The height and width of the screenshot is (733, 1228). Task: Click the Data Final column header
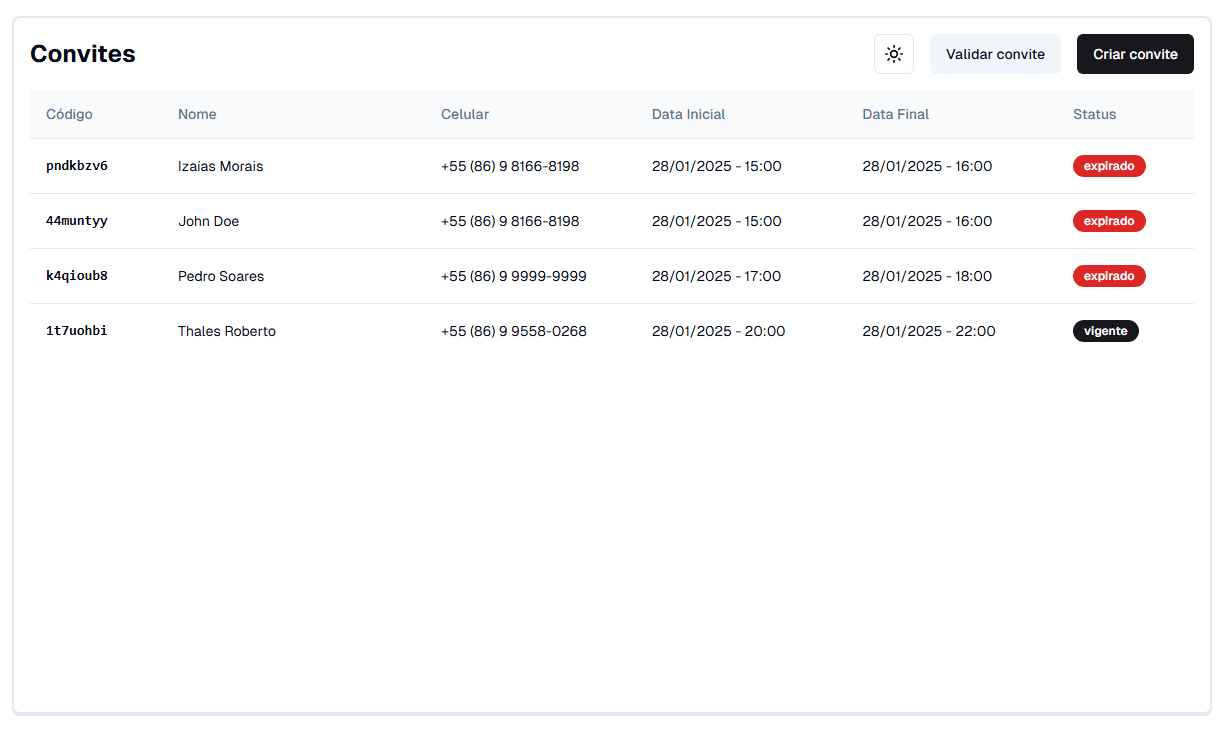[895, 114]
